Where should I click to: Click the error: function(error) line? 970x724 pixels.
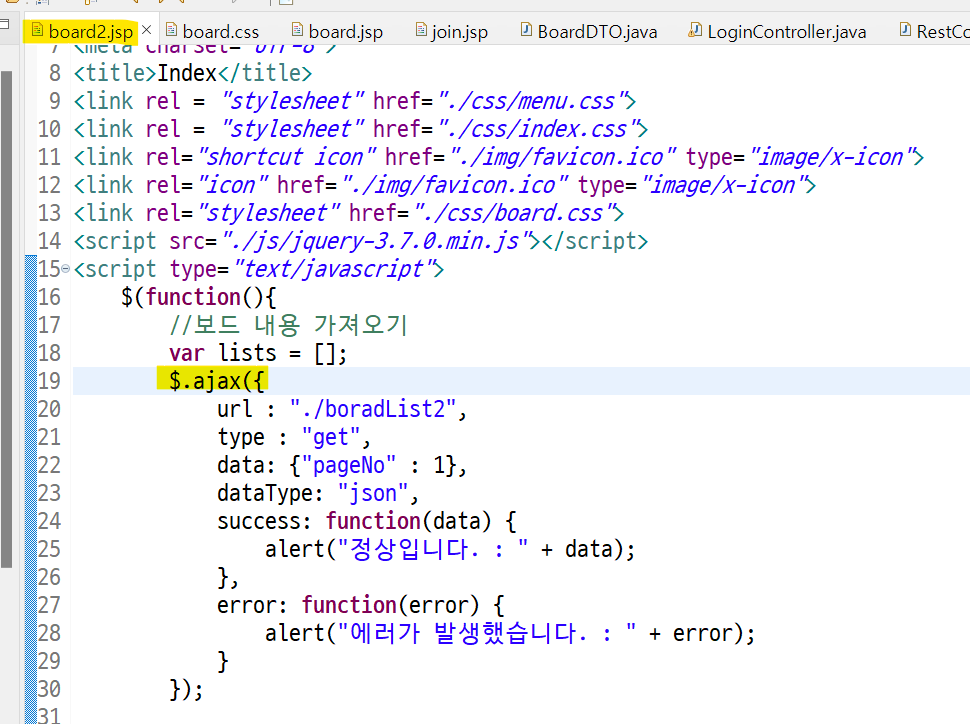click(361, 605)
